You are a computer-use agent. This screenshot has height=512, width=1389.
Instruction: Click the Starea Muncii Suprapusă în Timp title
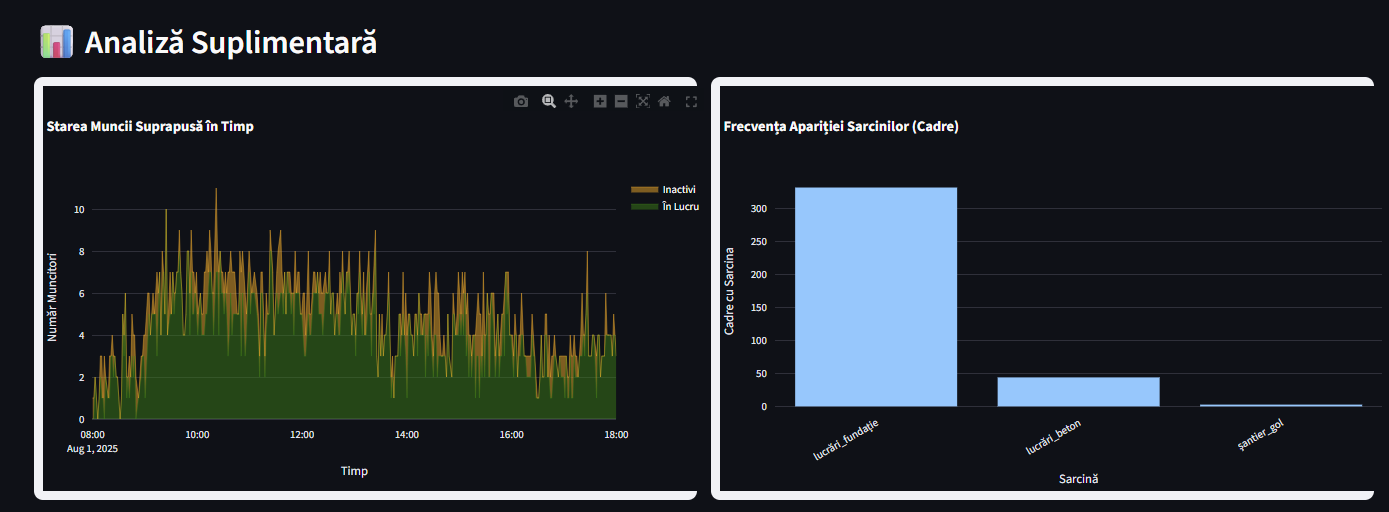[150, 127]
